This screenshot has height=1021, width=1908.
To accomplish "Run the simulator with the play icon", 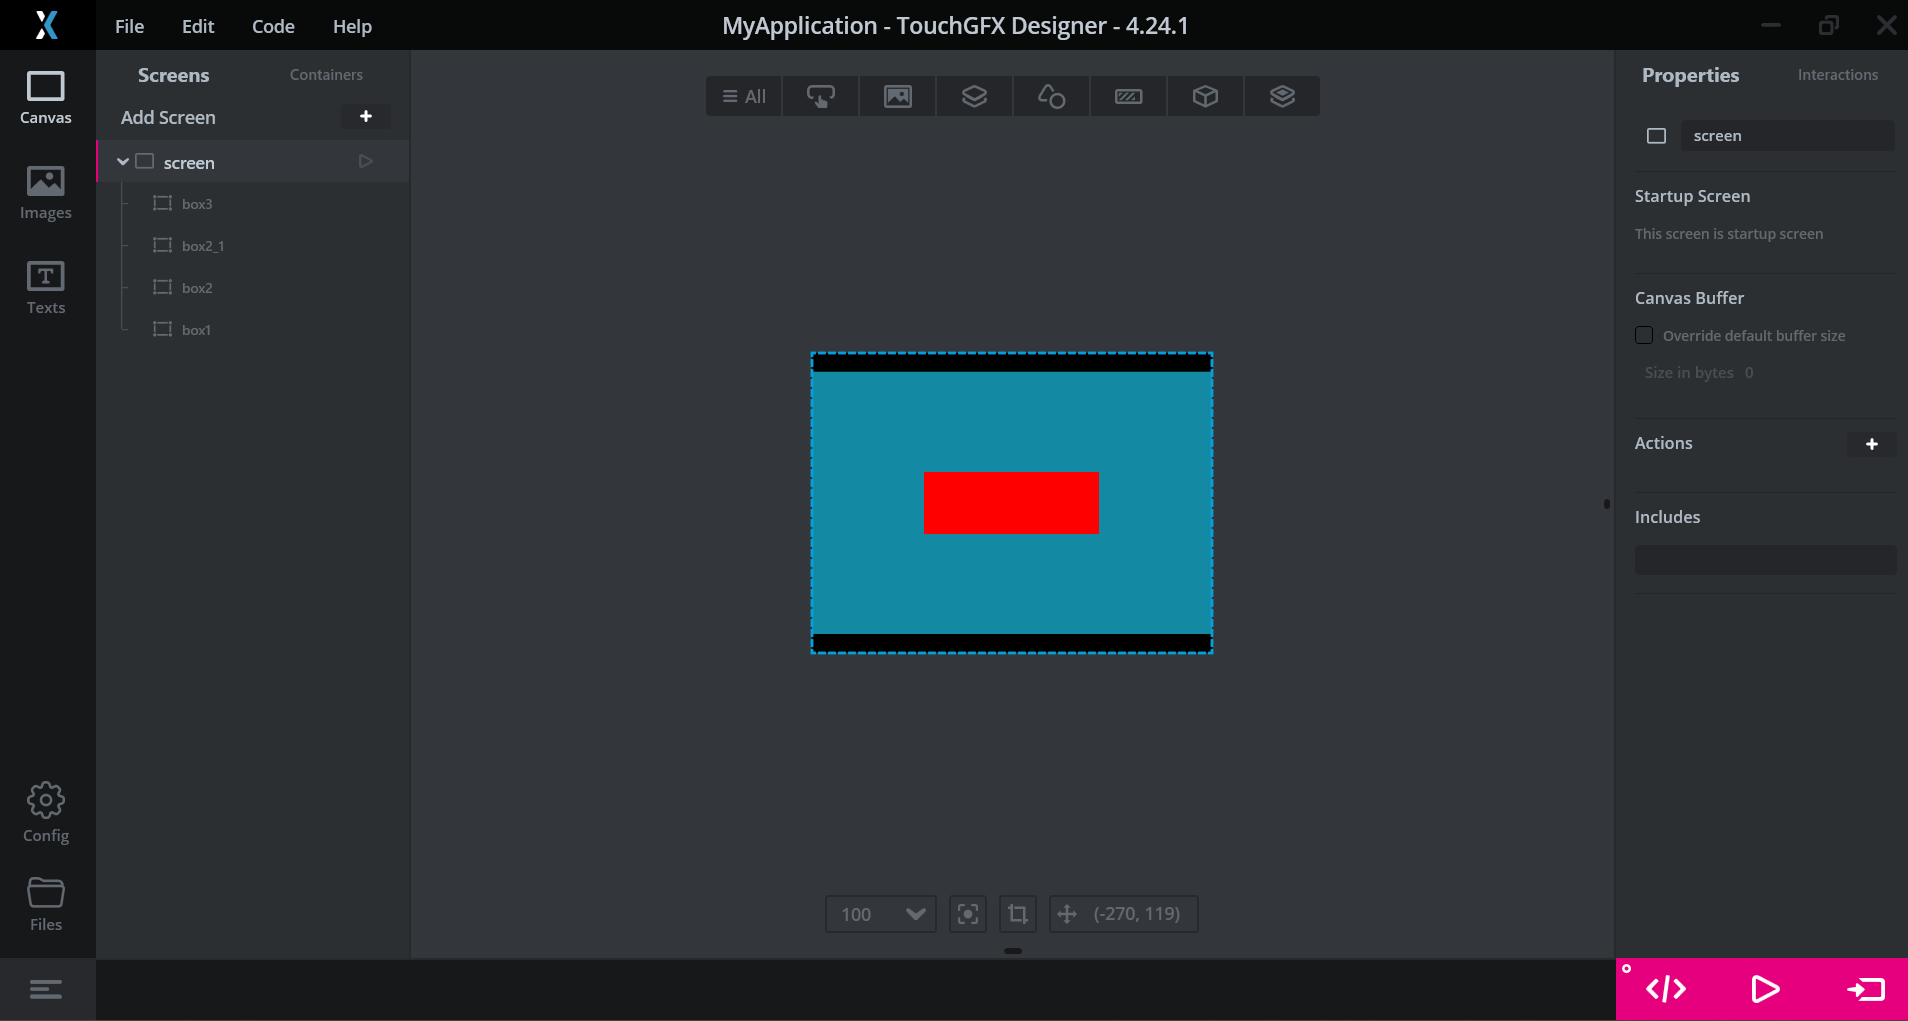I will tap(1765, 989).
